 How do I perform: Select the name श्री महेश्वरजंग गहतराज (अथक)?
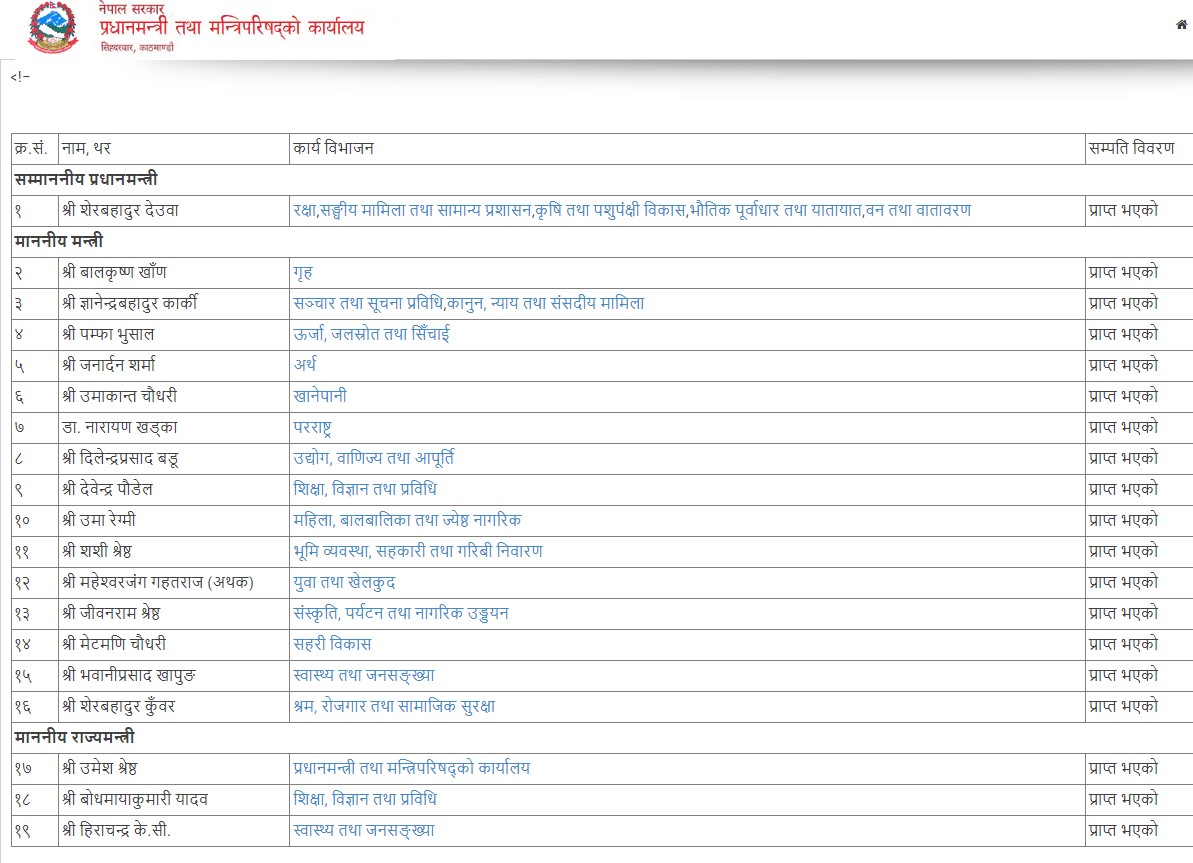(157, 582)
